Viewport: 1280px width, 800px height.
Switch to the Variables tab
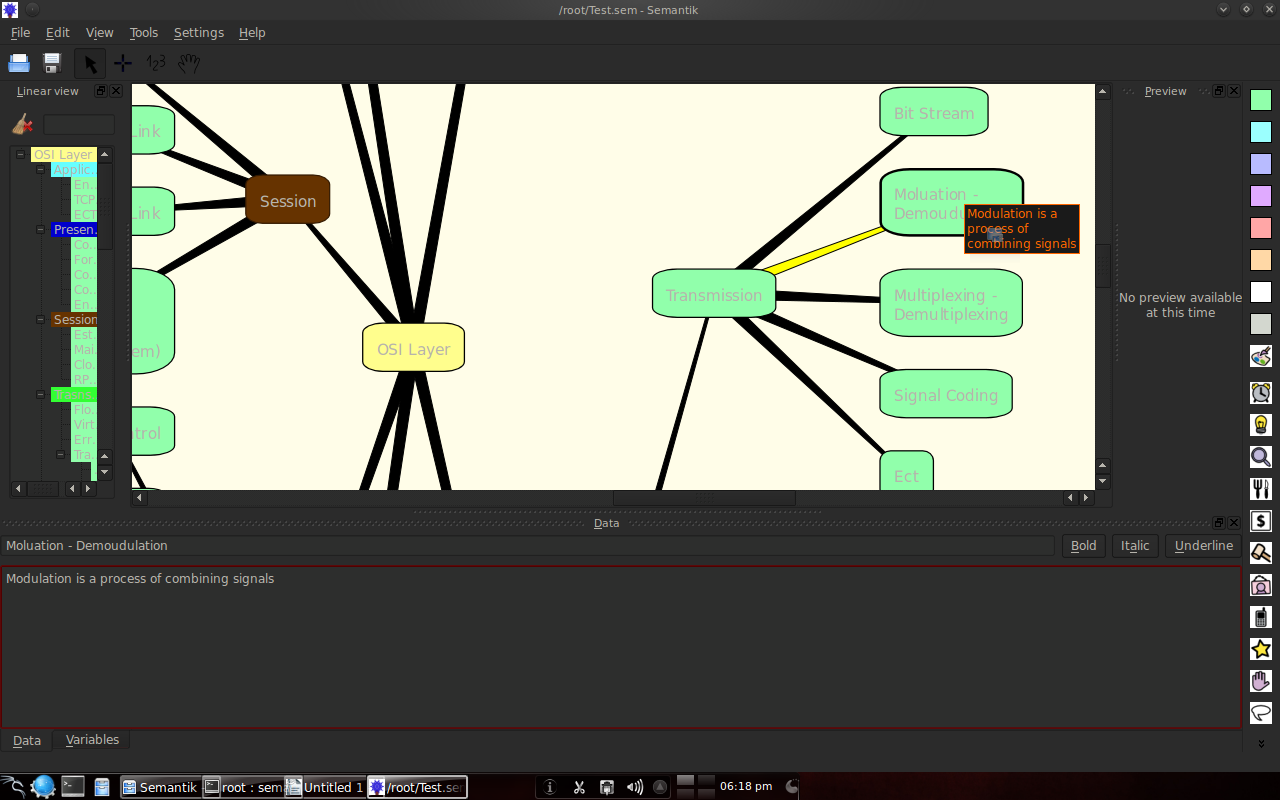pyautogui.click(x=92, y=740)
